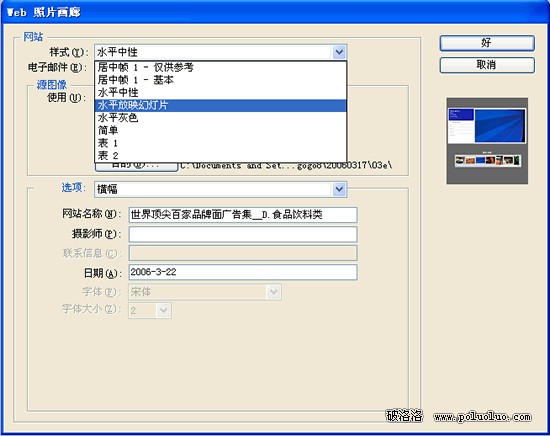Select 居中帧 1 - 仅供参考 style option

221,67
